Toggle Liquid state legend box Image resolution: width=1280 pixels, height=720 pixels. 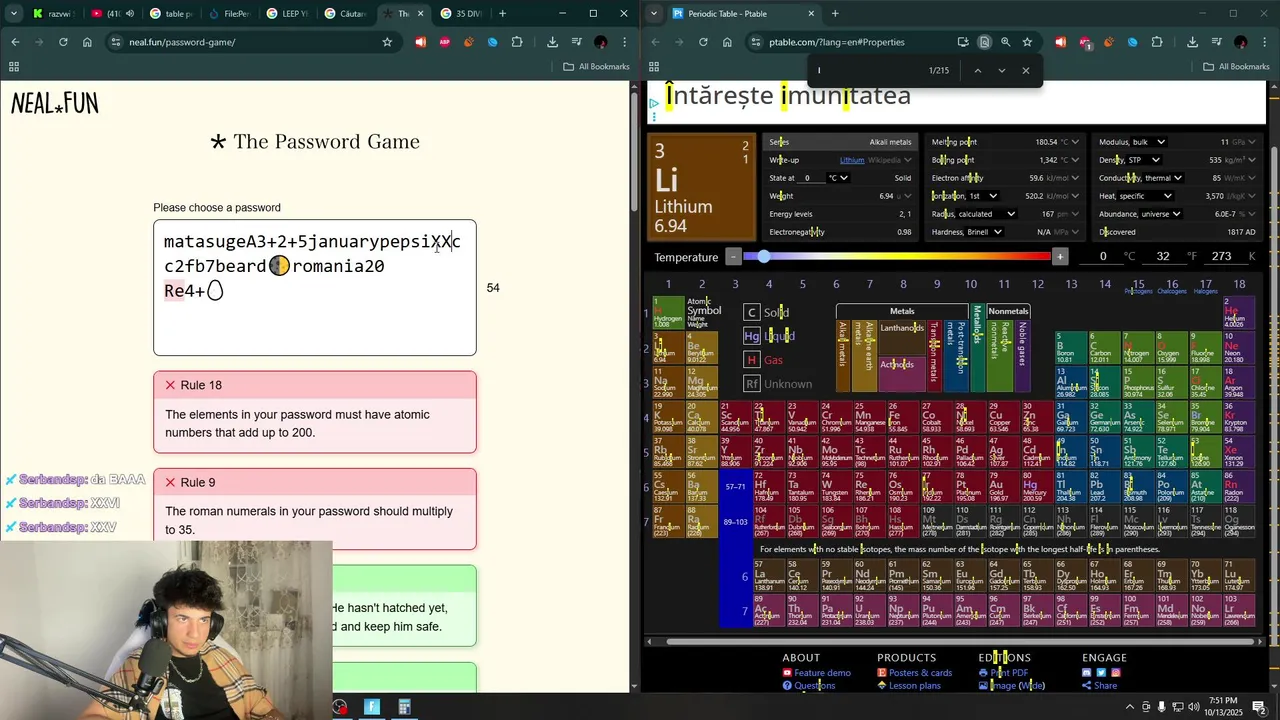click(752, 336)
